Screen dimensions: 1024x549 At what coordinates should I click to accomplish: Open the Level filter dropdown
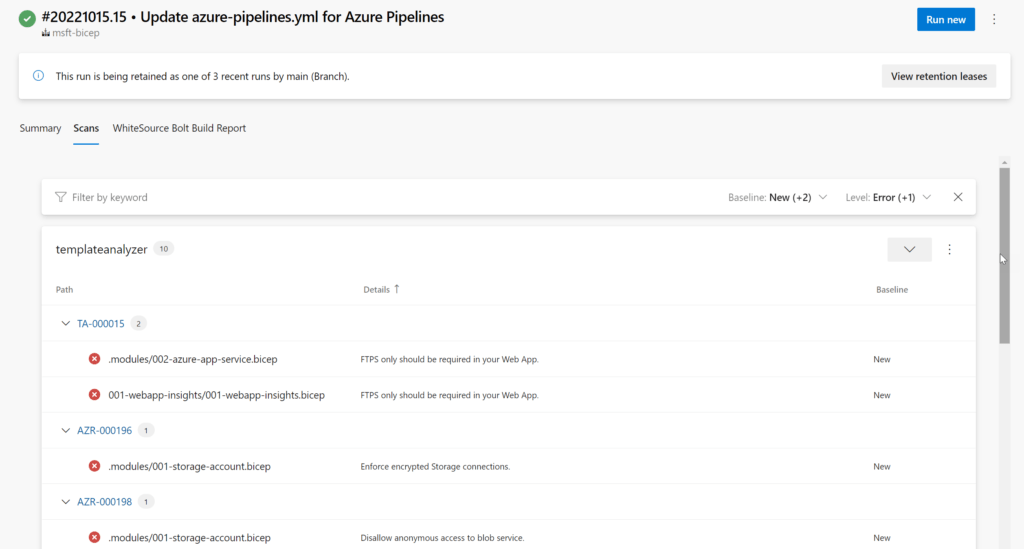click(x=888, y=197)
